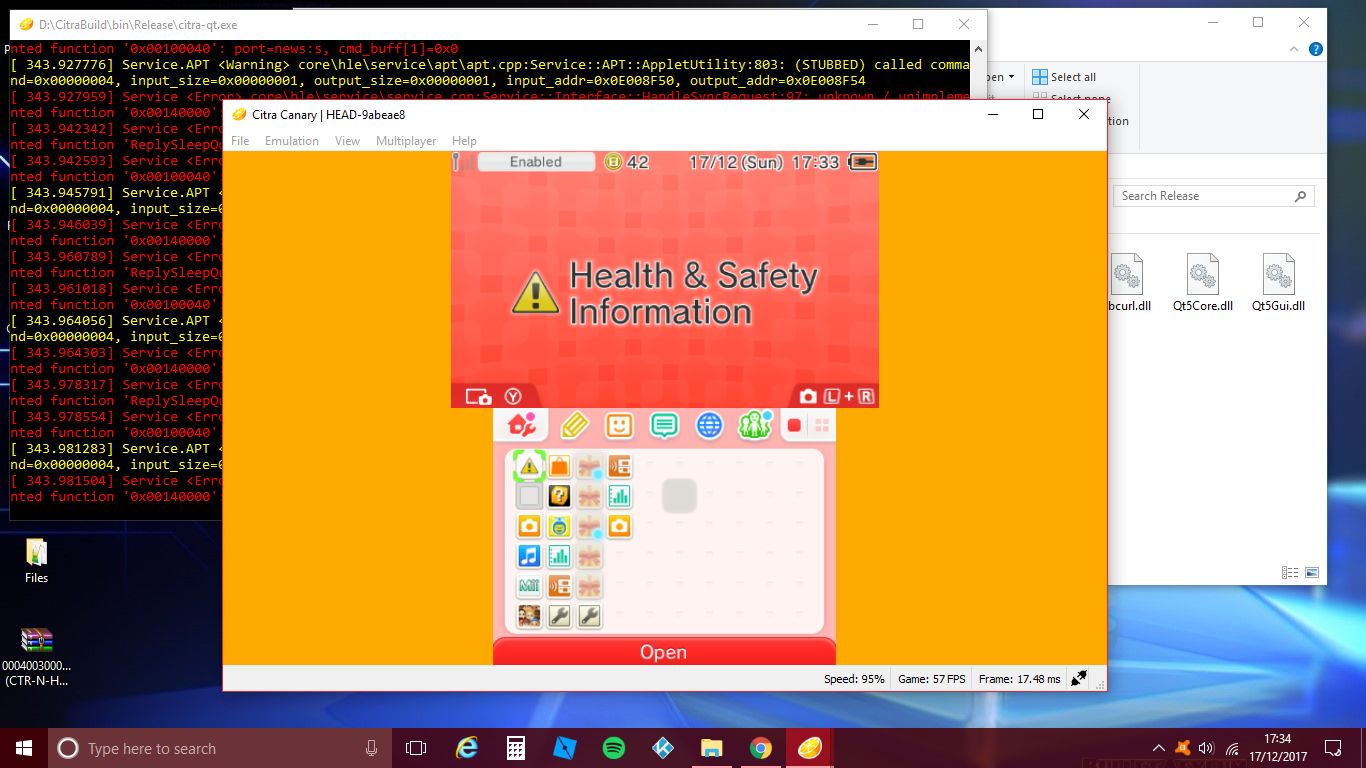Launch Internet Explorer from the taskbar
The height and width of the screenshot is (768, 1366).
tap(467, 748)
